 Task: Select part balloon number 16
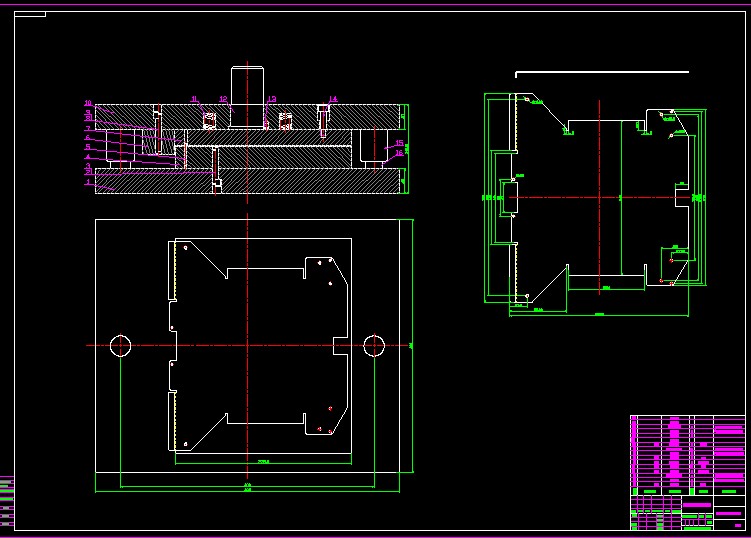pos(399,153)
